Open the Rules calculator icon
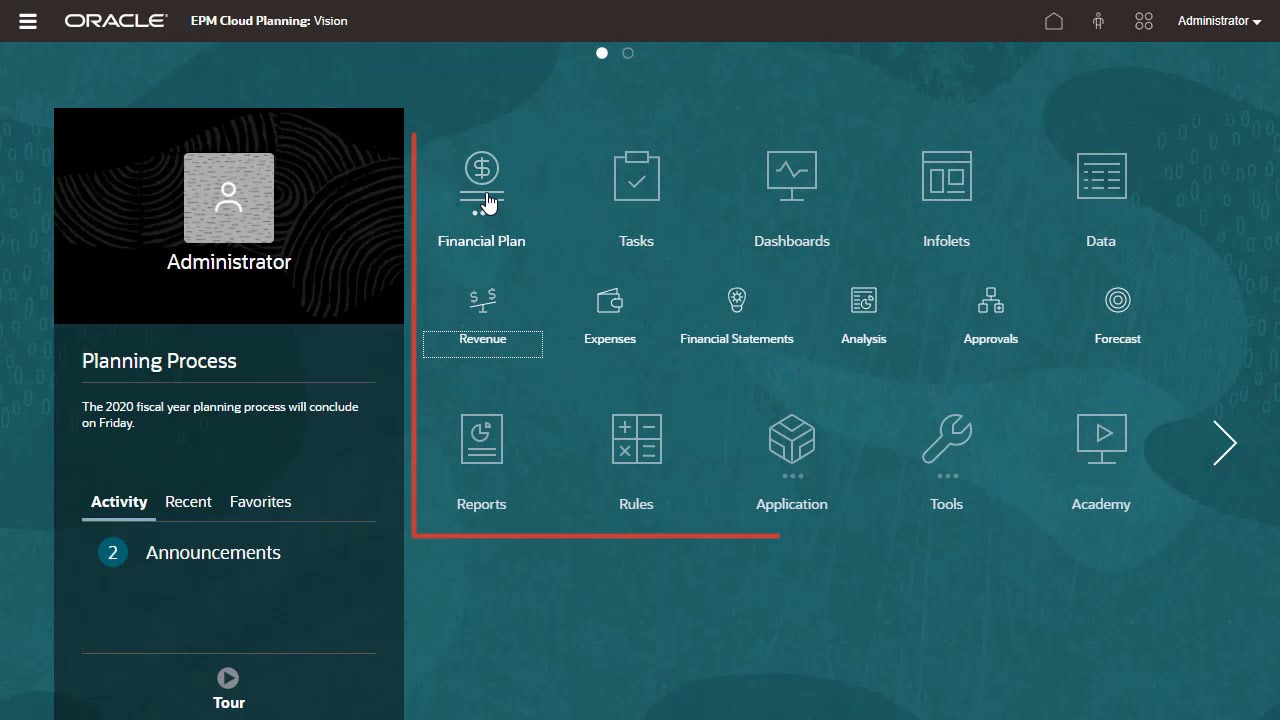 [x=637, y=439]
